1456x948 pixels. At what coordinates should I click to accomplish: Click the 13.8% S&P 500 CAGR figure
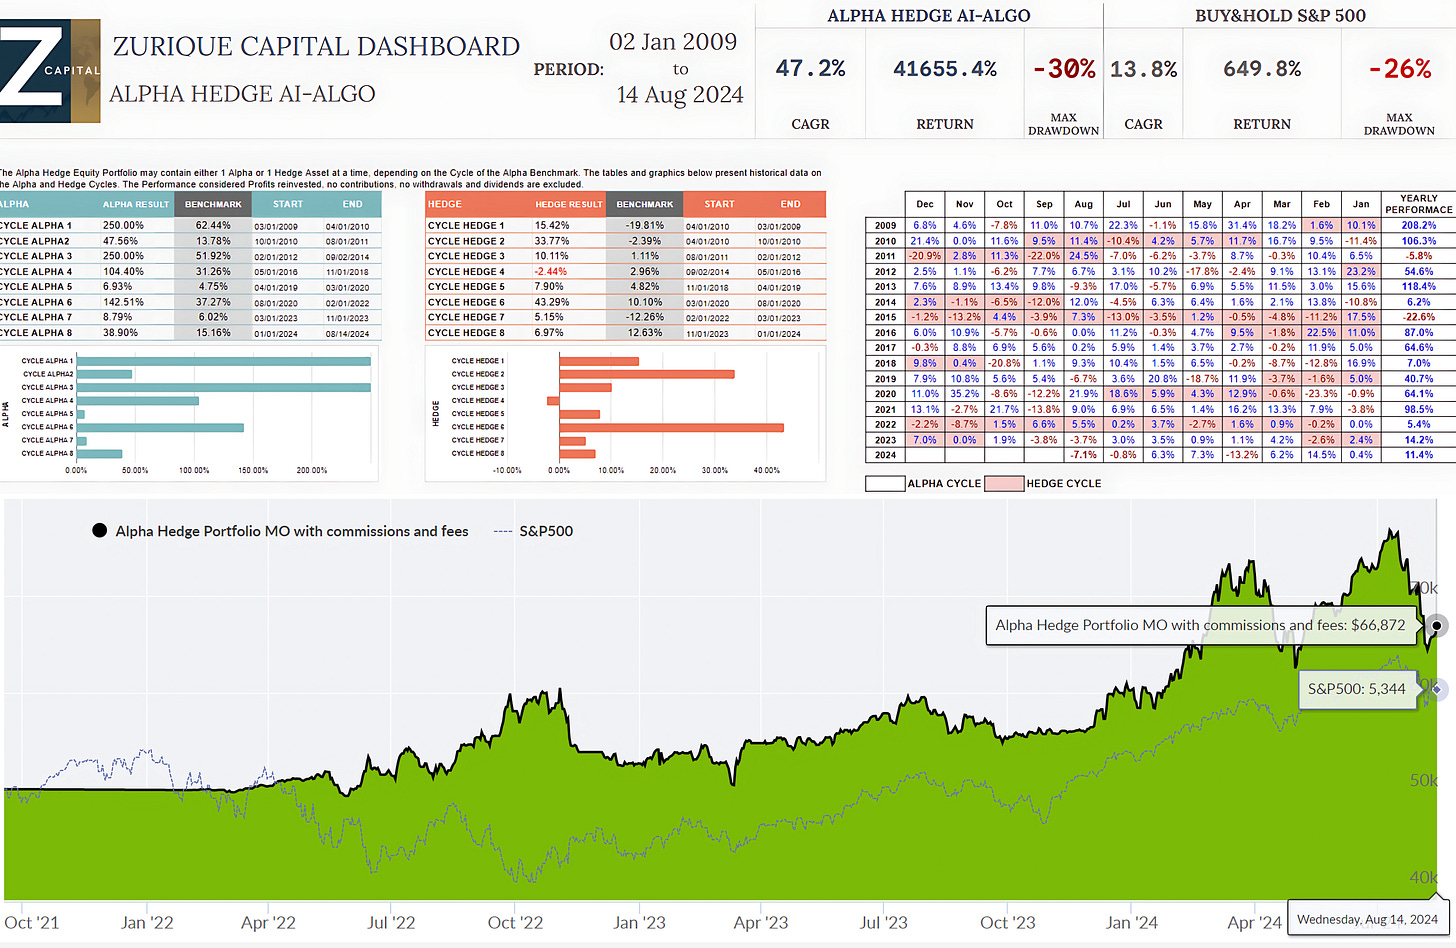coord(1143,69)
